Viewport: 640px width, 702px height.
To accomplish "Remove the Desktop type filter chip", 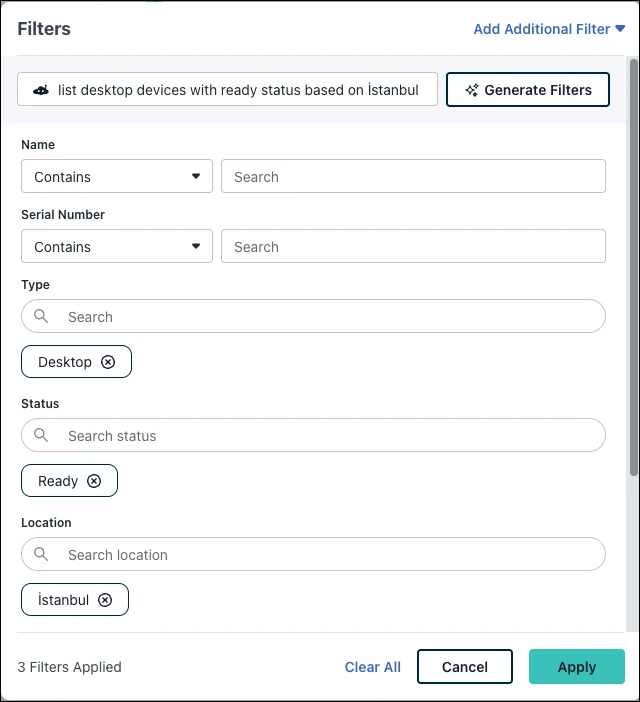I will [108, 362].
